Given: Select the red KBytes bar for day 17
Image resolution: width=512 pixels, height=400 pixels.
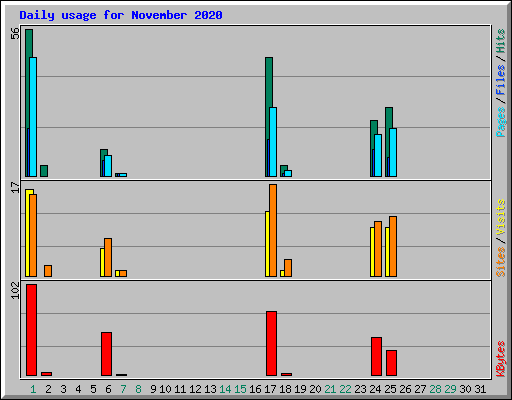Looking at the screenshot, I should 271,343.
